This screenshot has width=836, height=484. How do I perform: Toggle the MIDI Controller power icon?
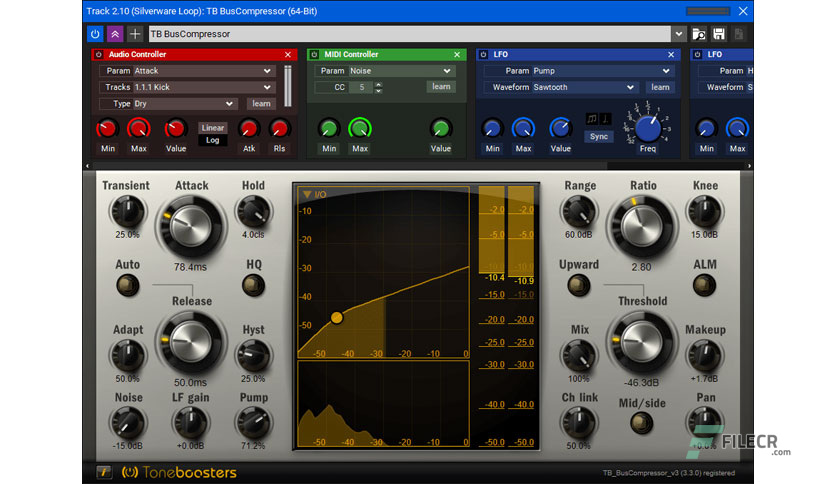click(x=315, y=54)
